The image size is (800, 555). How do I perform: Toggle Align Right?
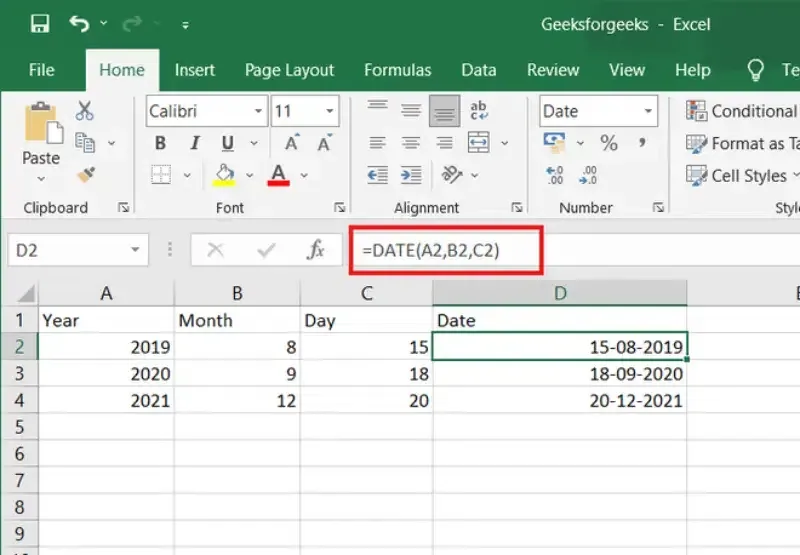(x=444, y=143)
